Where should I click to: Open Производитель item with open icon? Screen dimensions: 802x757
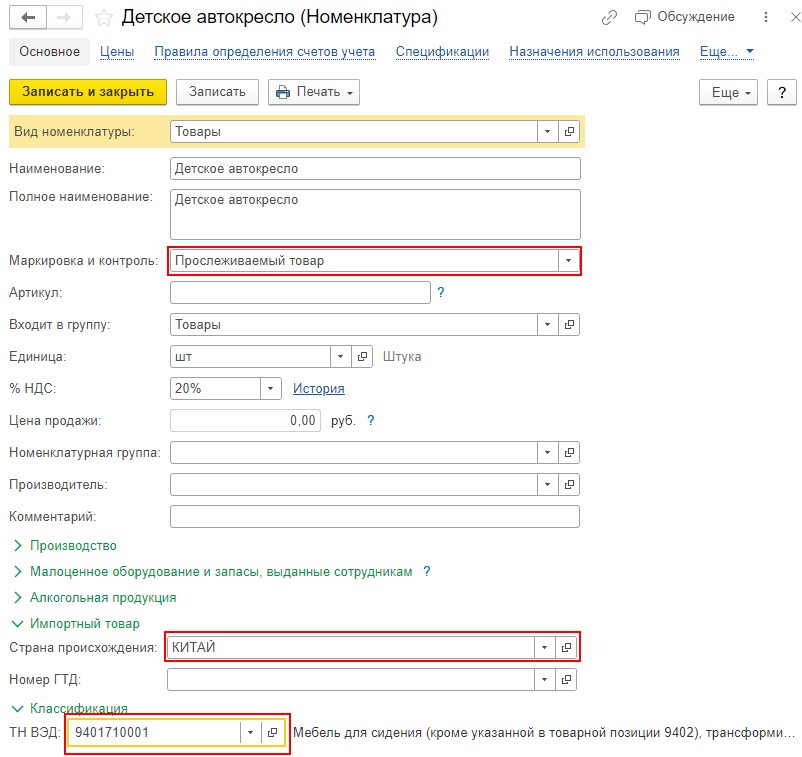(569, 484)
